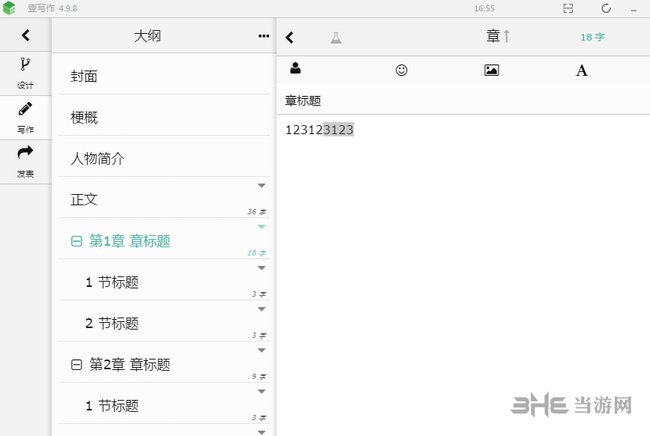The image size is (650, 436).
Task: Open the 设计 design section
Action: [25, 74]
